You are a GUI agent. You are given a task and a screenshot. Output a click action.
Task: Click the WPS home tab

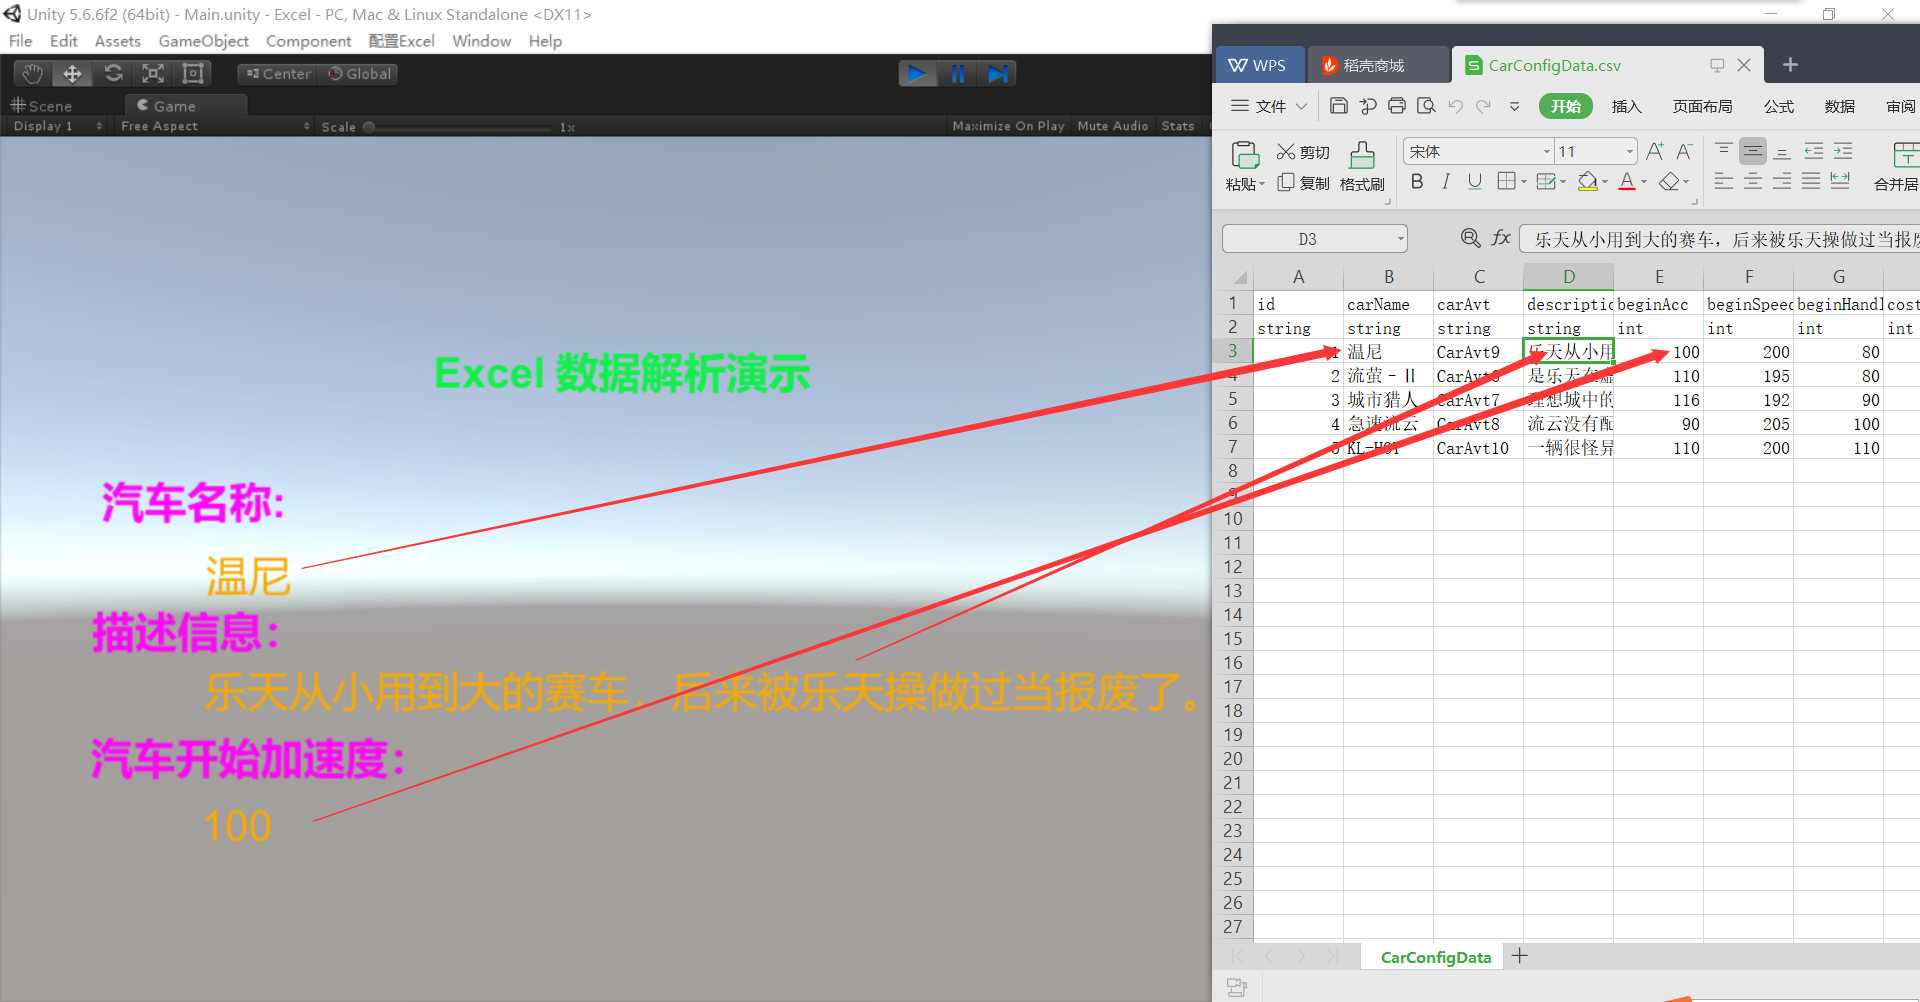pyautogui.click(x=1259, y=65)
